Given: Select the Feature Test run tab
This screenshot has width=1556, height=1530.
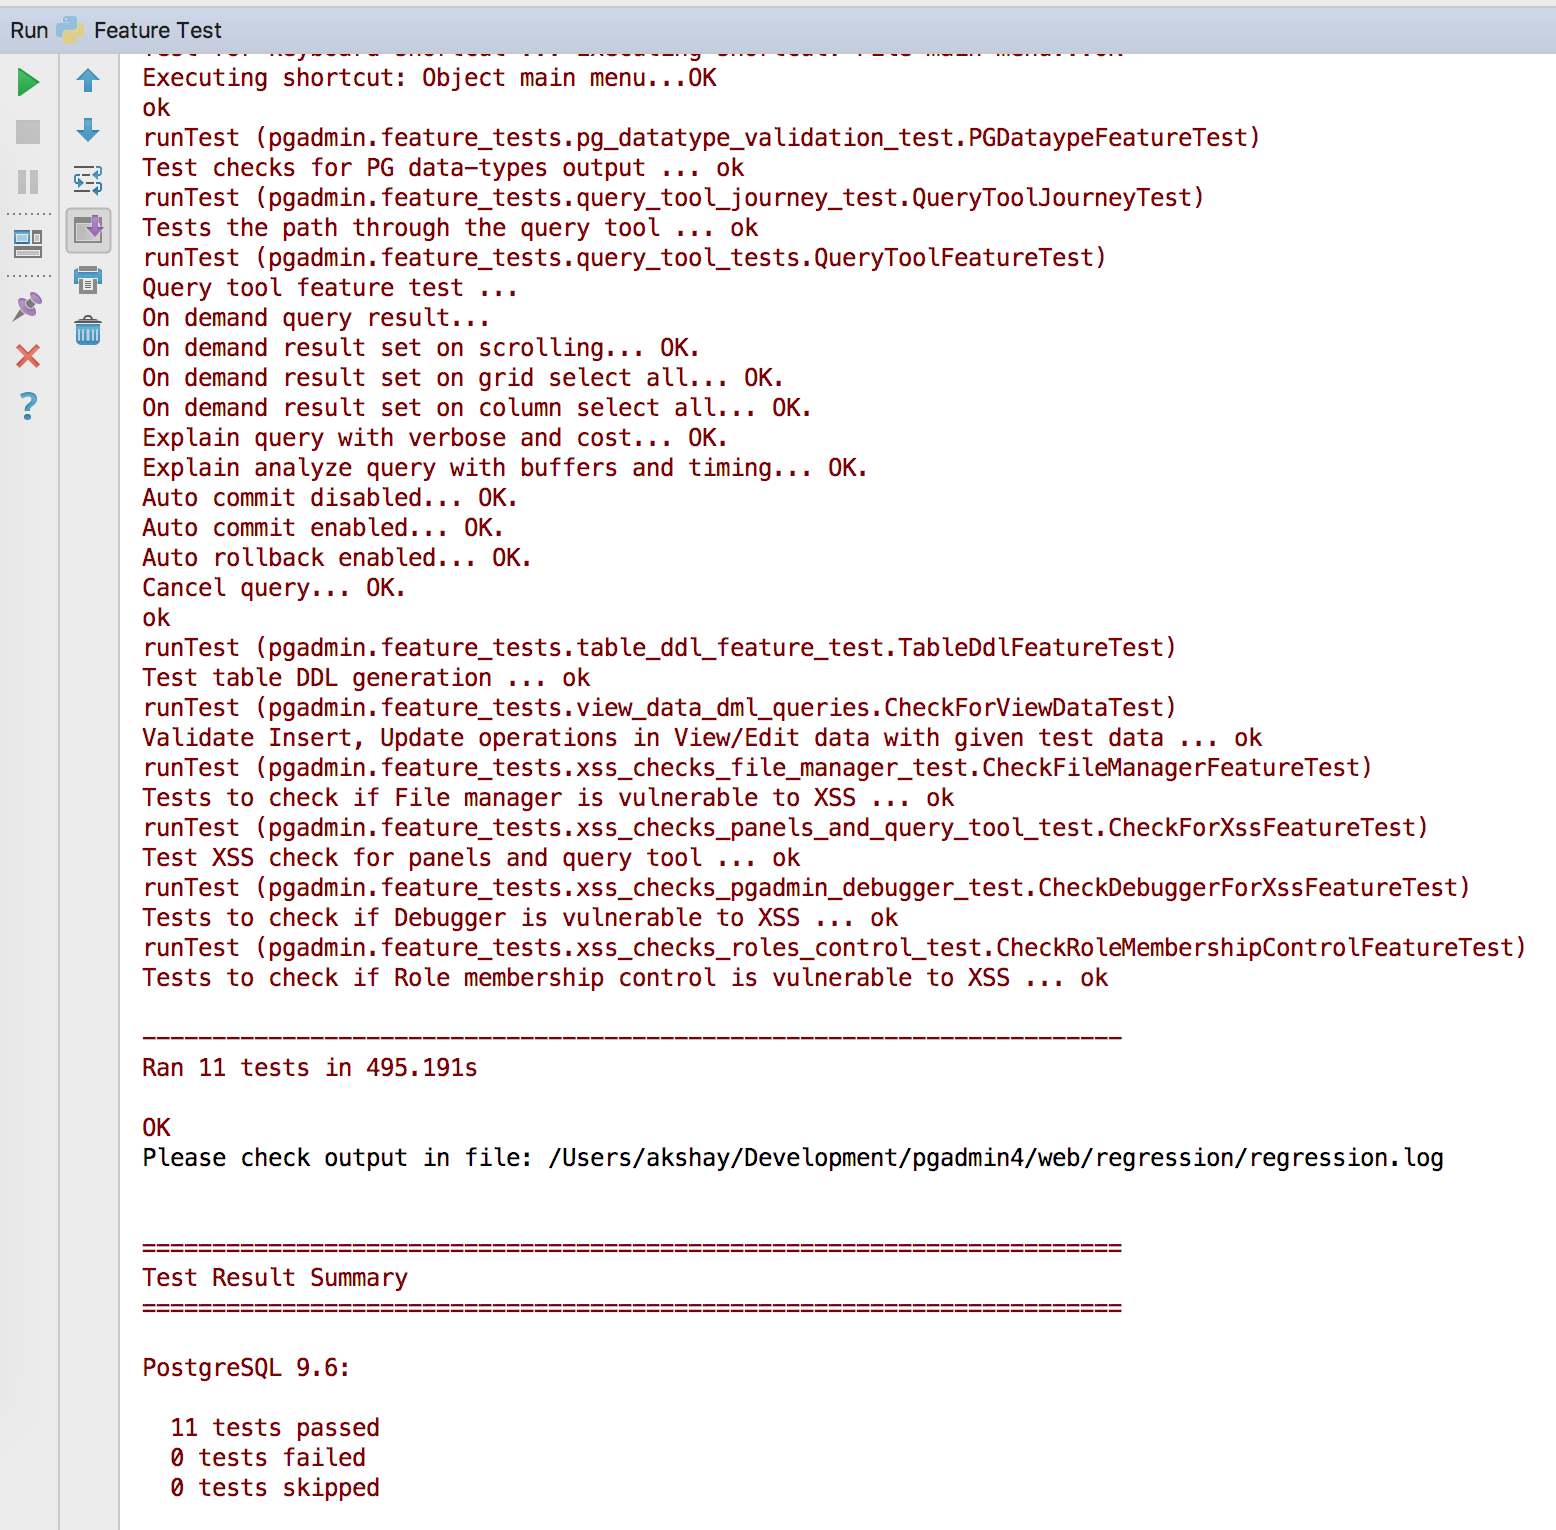Looking at the screenshot, I should coord(157,30).
